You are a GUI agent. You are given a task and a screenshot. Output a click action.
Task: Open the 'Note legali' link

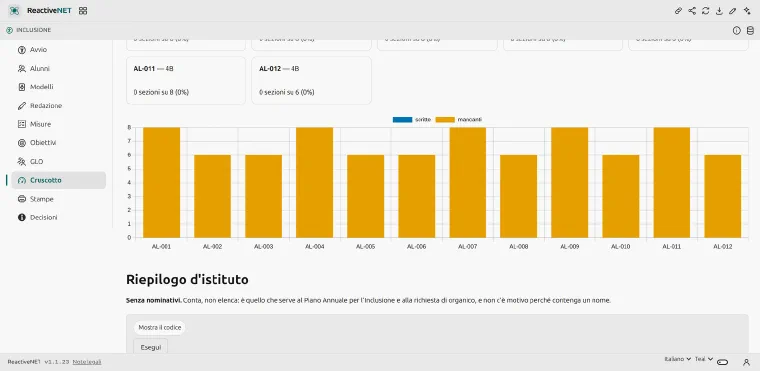coord(87,362)
